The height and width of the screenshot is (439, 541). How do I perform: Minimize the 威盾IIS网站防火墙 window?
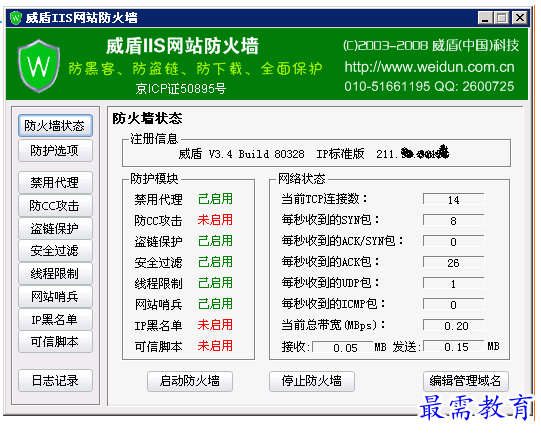click(x=485, y=18)
